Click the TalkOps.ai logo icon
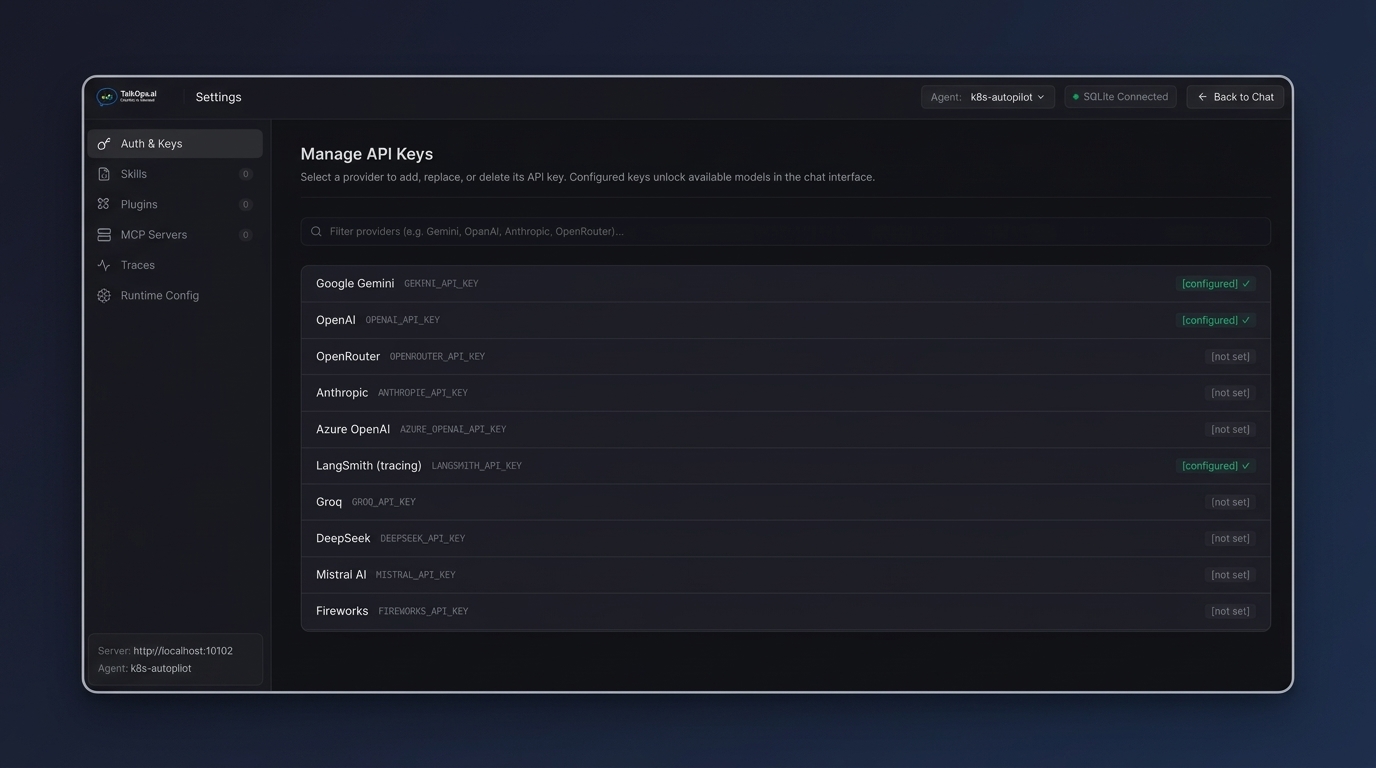This screenshot has height=768, width=1376. click(106, 97)
